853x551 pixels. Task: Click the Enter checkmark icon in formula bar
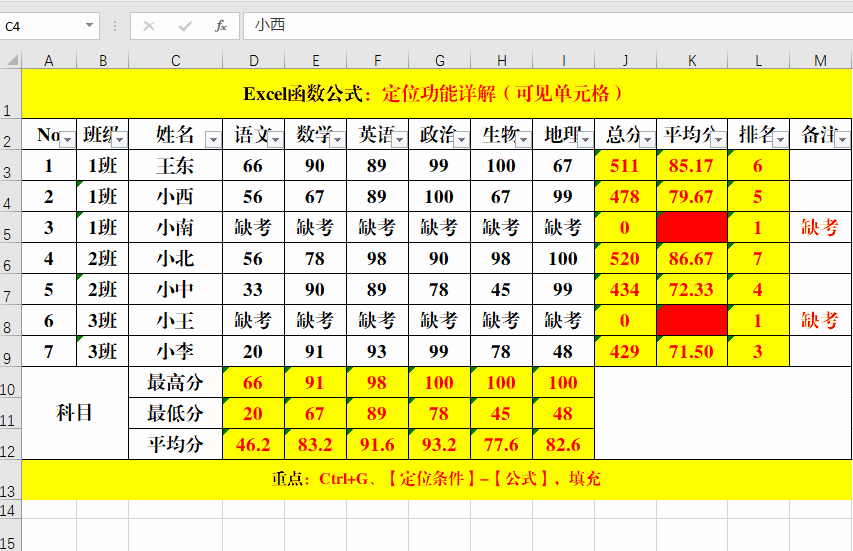[185, 26]
